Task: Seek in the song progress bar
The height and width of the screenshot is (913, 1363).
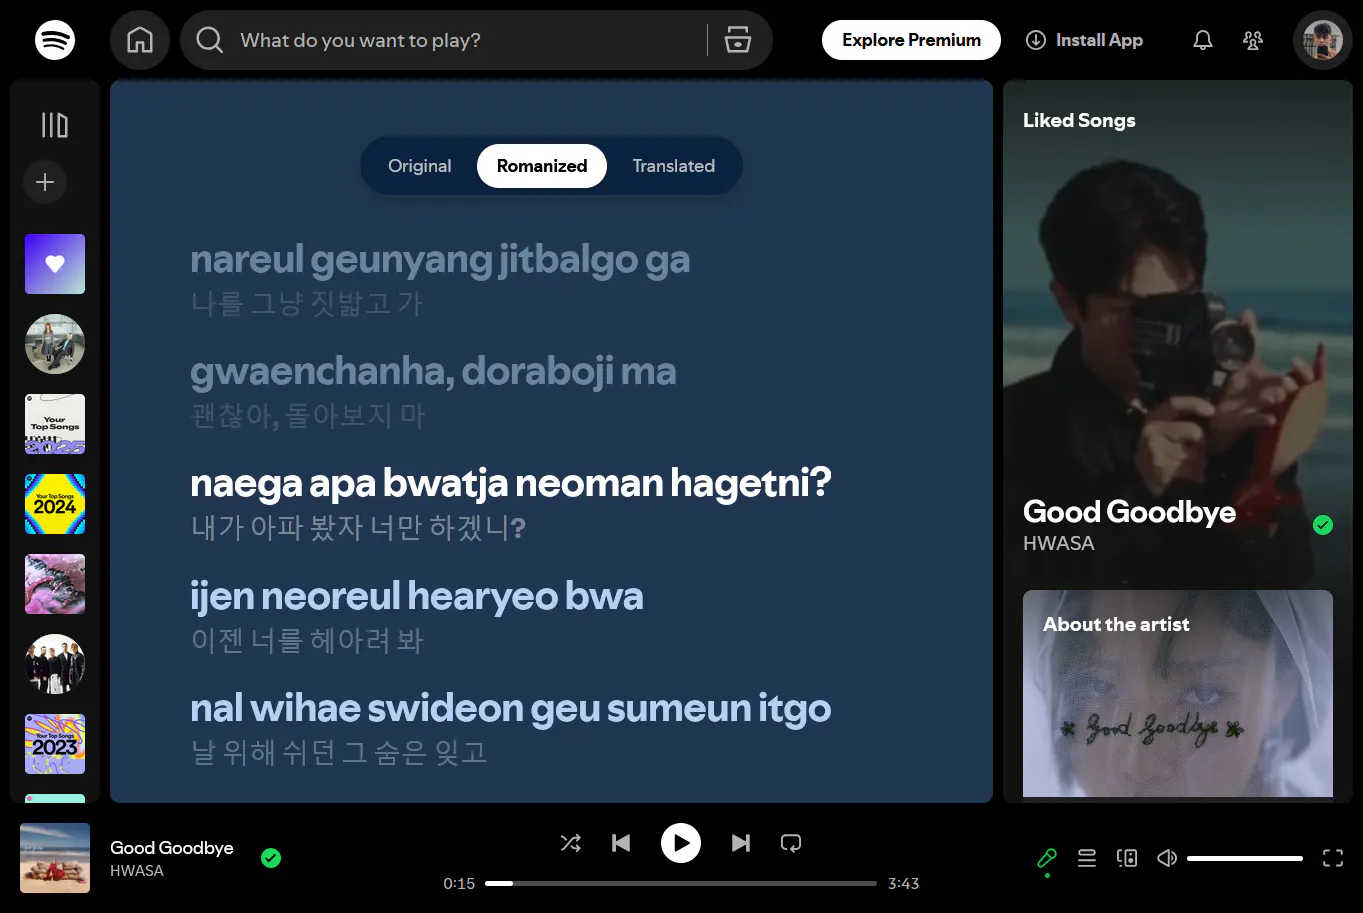Action: (681, 883)
